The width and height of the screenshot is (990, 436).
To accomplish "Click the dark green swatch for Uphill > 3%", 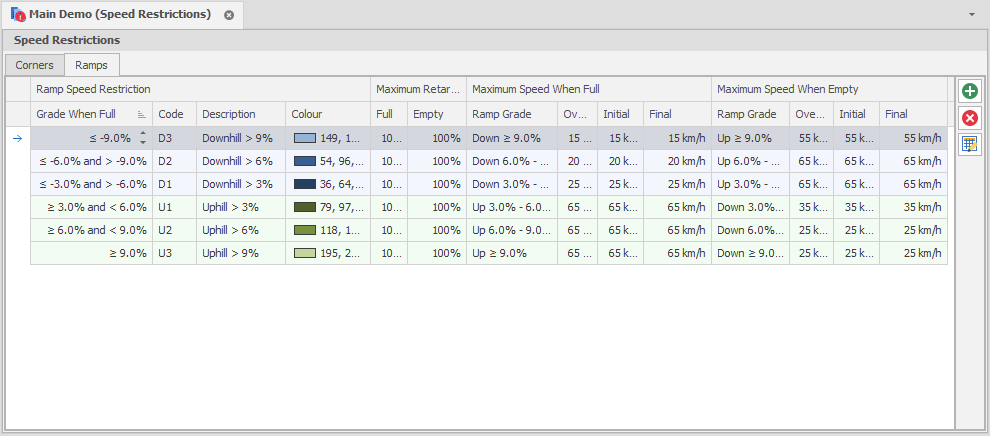I will 304,207.
